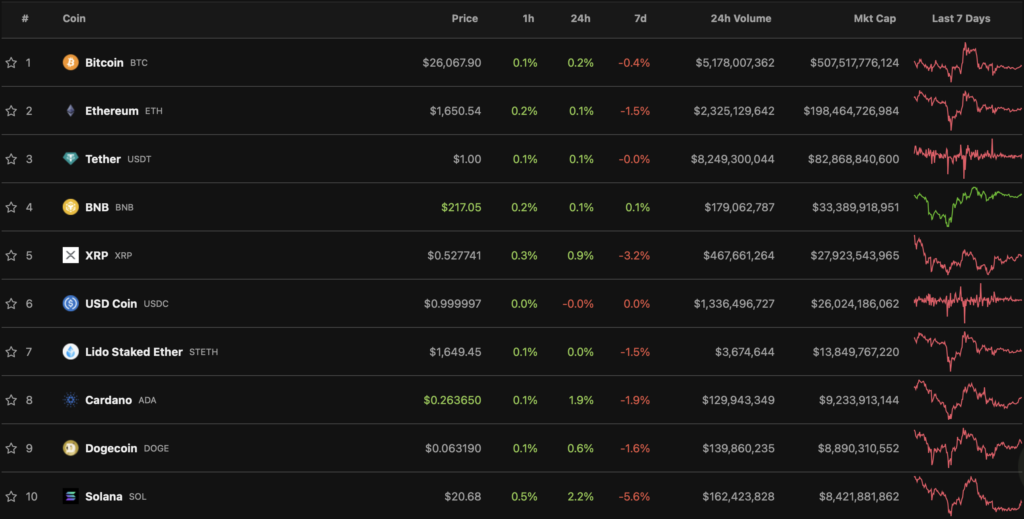Click the Dogecoin logo icon

point(71,448)
